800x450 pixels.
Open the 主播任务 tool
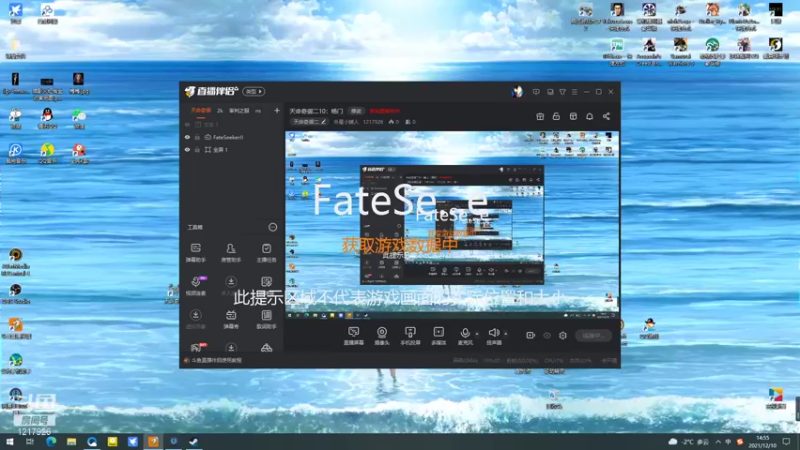(x=266, y=253)
